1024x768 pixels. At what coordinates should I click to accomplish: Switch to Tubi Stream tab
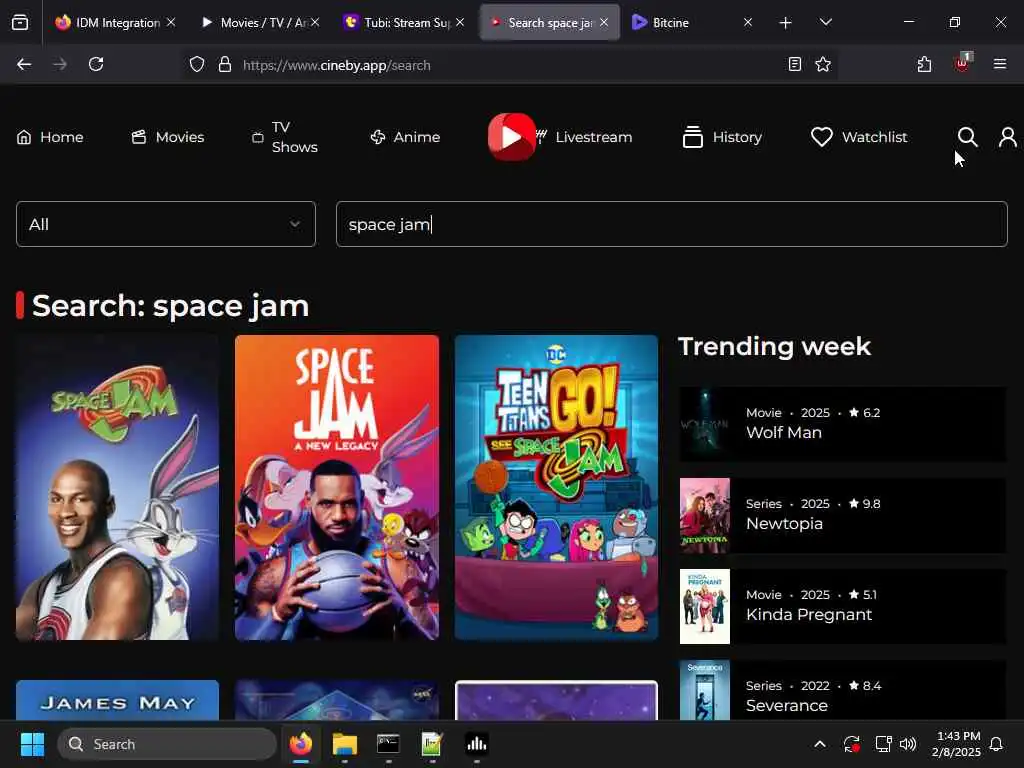(404, 22)
